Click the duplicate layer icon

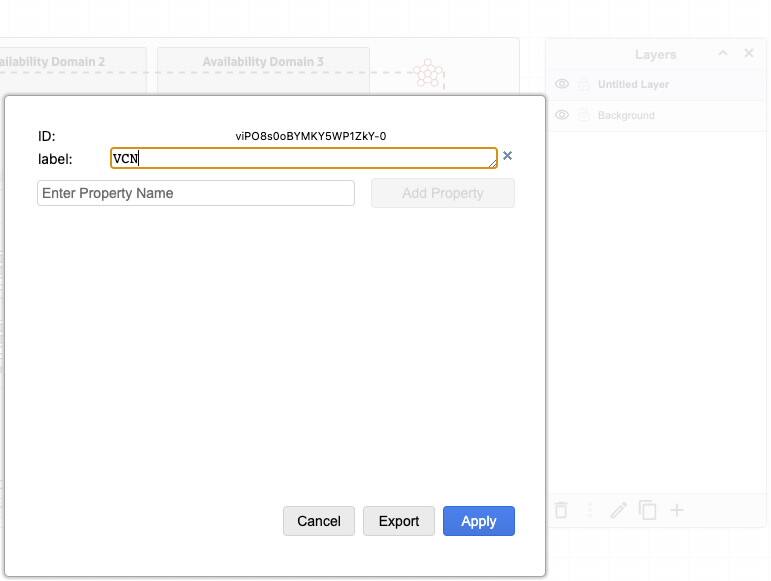click(x=648, y=511)
